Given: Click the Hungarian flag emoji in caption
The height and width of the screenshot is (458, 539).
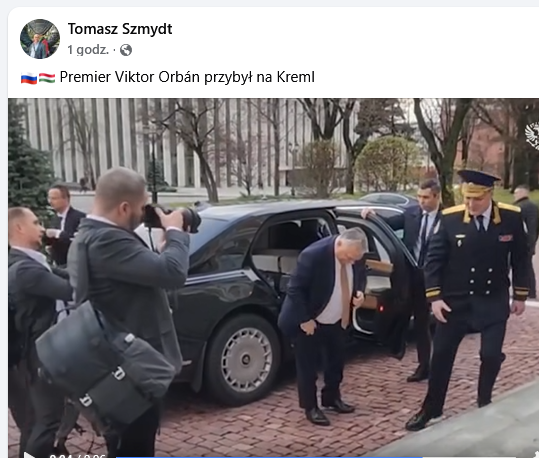Looking at the screenshot, I should tap(47, 78).
